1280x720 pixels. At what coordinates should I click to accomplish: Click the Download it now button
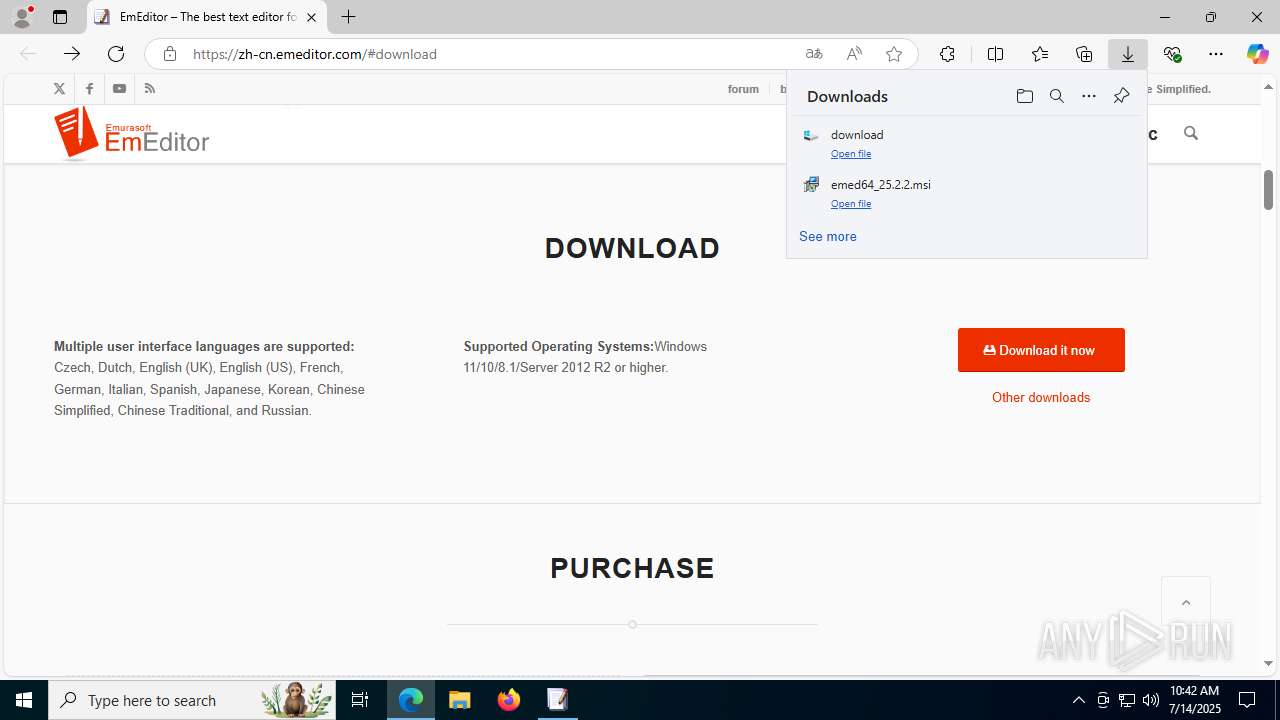[1041, 350]
